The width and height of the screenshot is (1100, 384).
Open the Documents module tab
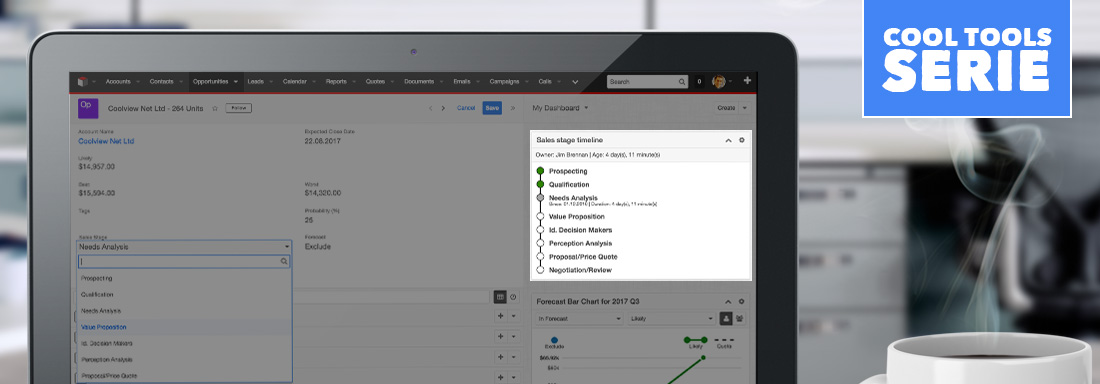420,81
